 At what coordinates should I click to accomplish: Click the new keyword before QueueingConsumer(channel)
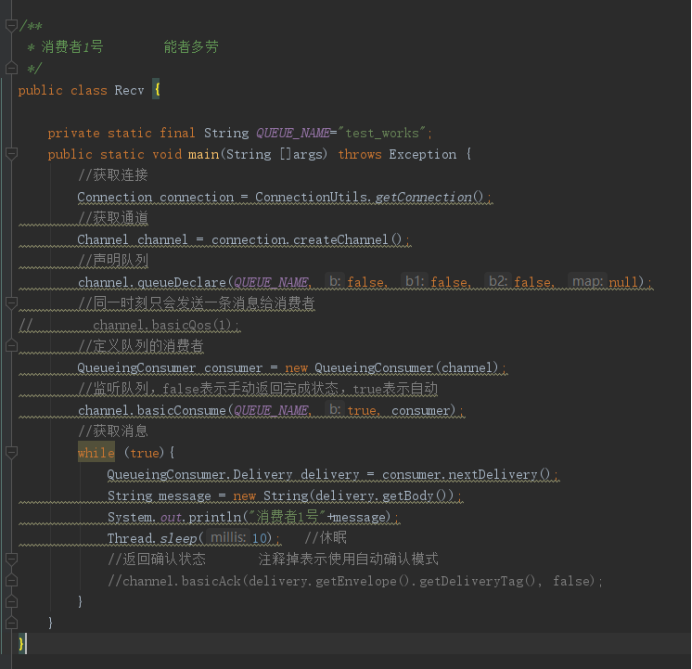click(x=296, y=368)
